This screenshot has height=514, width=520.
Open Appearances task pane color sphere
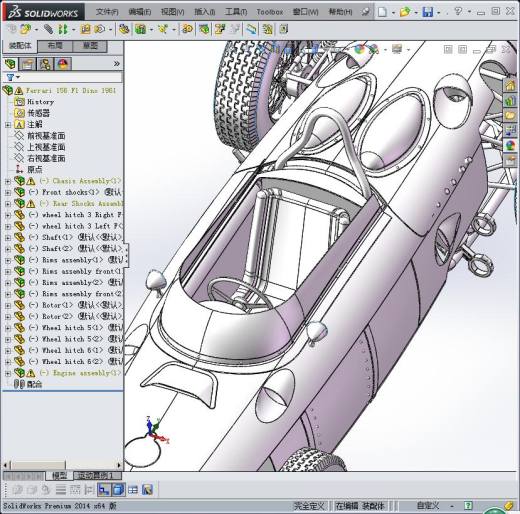[510, 145]
